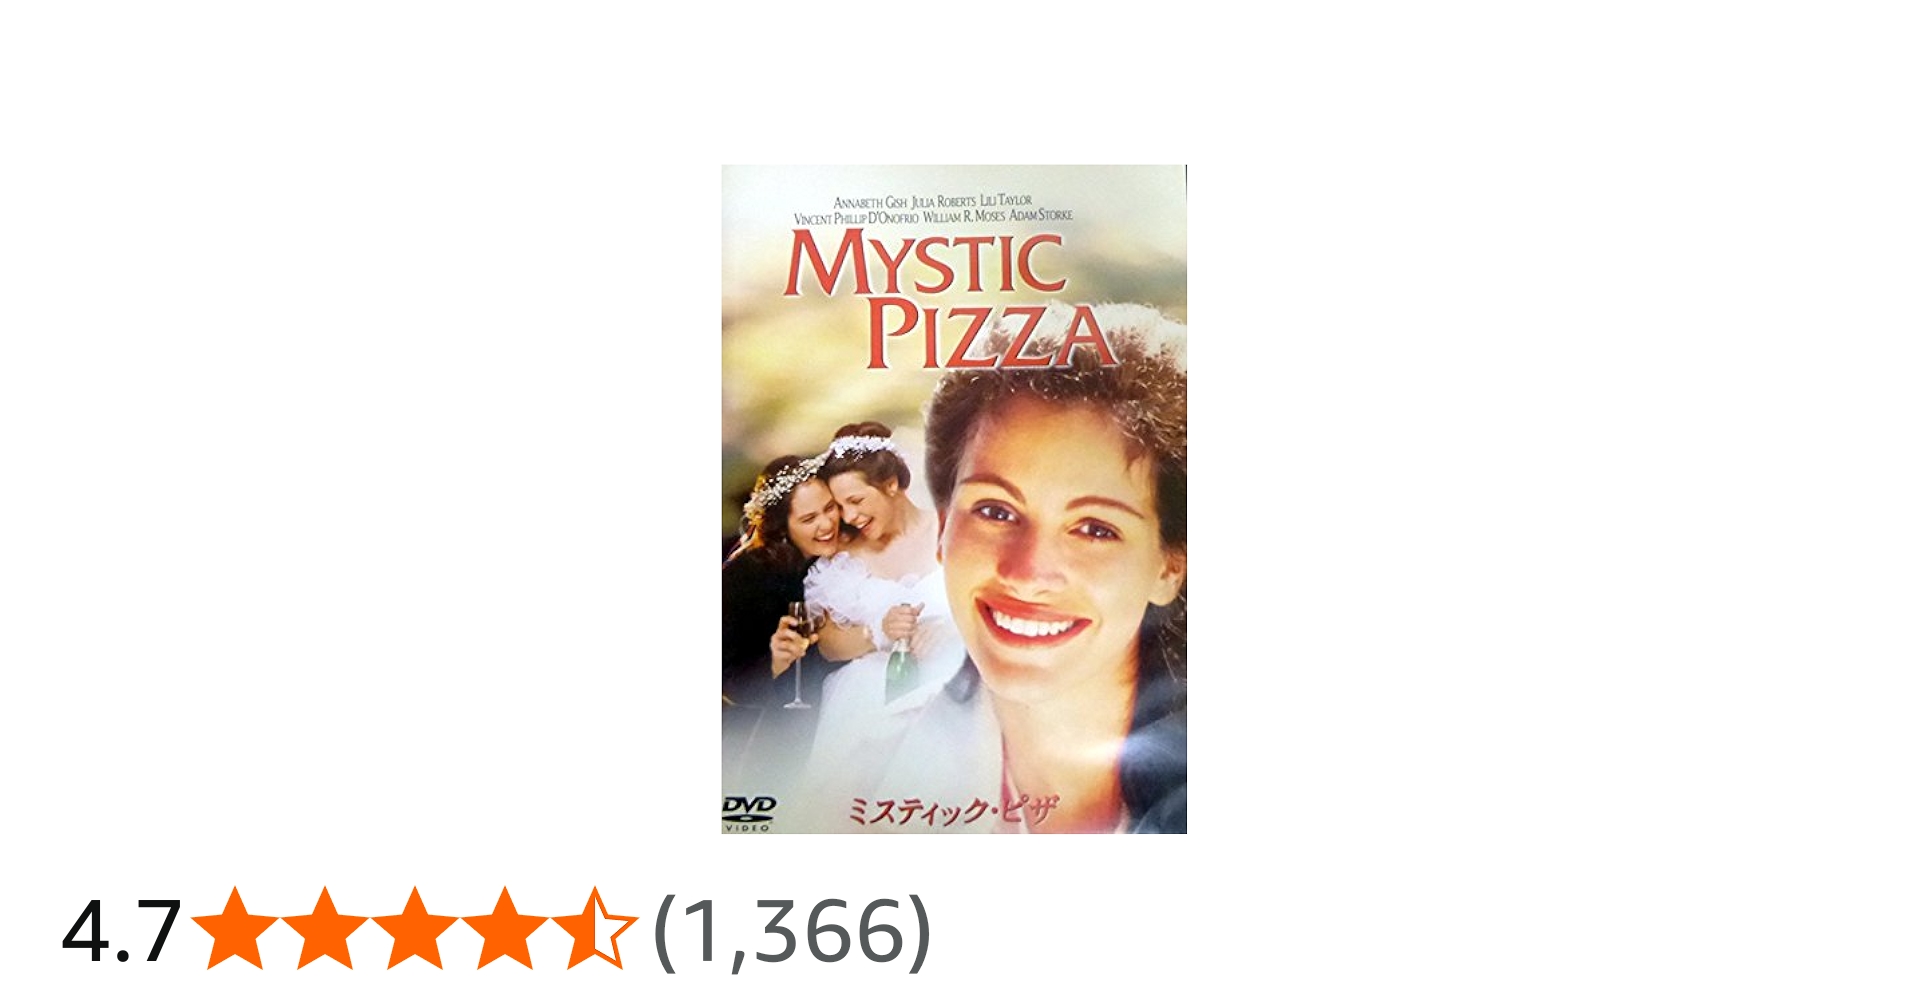Click the Japanese title ミスティック・ピザ
The image size is (1910, 1000).
pyautogui.click(x=950, y=811)
